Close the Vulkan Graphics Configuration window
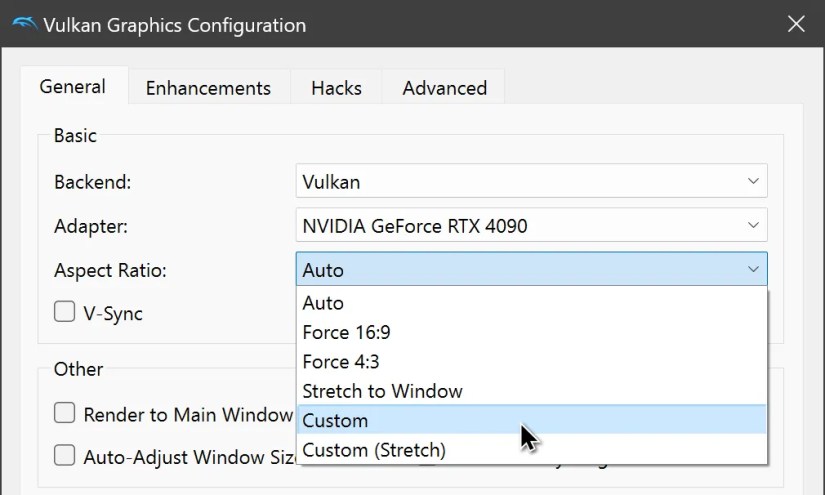 coord(796,24)
